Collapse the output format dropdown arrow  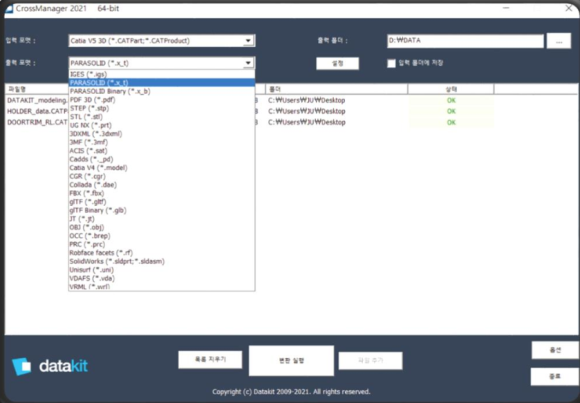248,63
